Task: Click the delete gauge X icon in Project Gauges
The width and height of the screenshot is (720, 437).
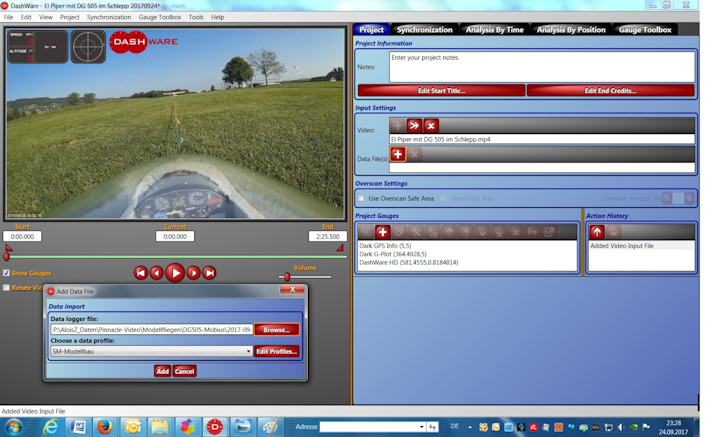Action: click(516, 232)
